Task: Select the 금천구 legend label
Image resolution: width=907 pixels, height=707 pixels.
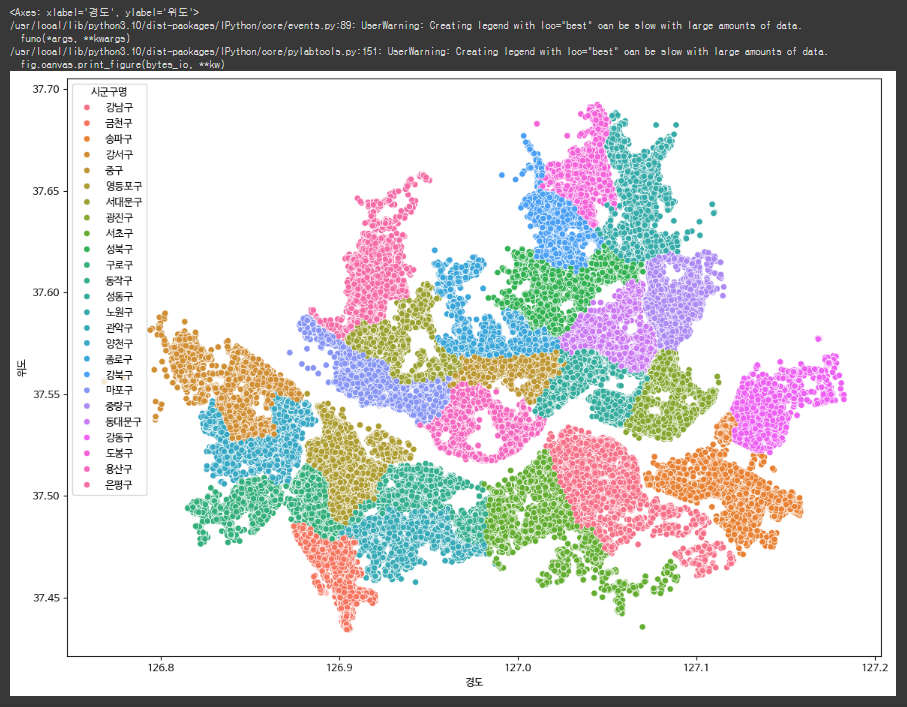Action: (x=119, y=123)
